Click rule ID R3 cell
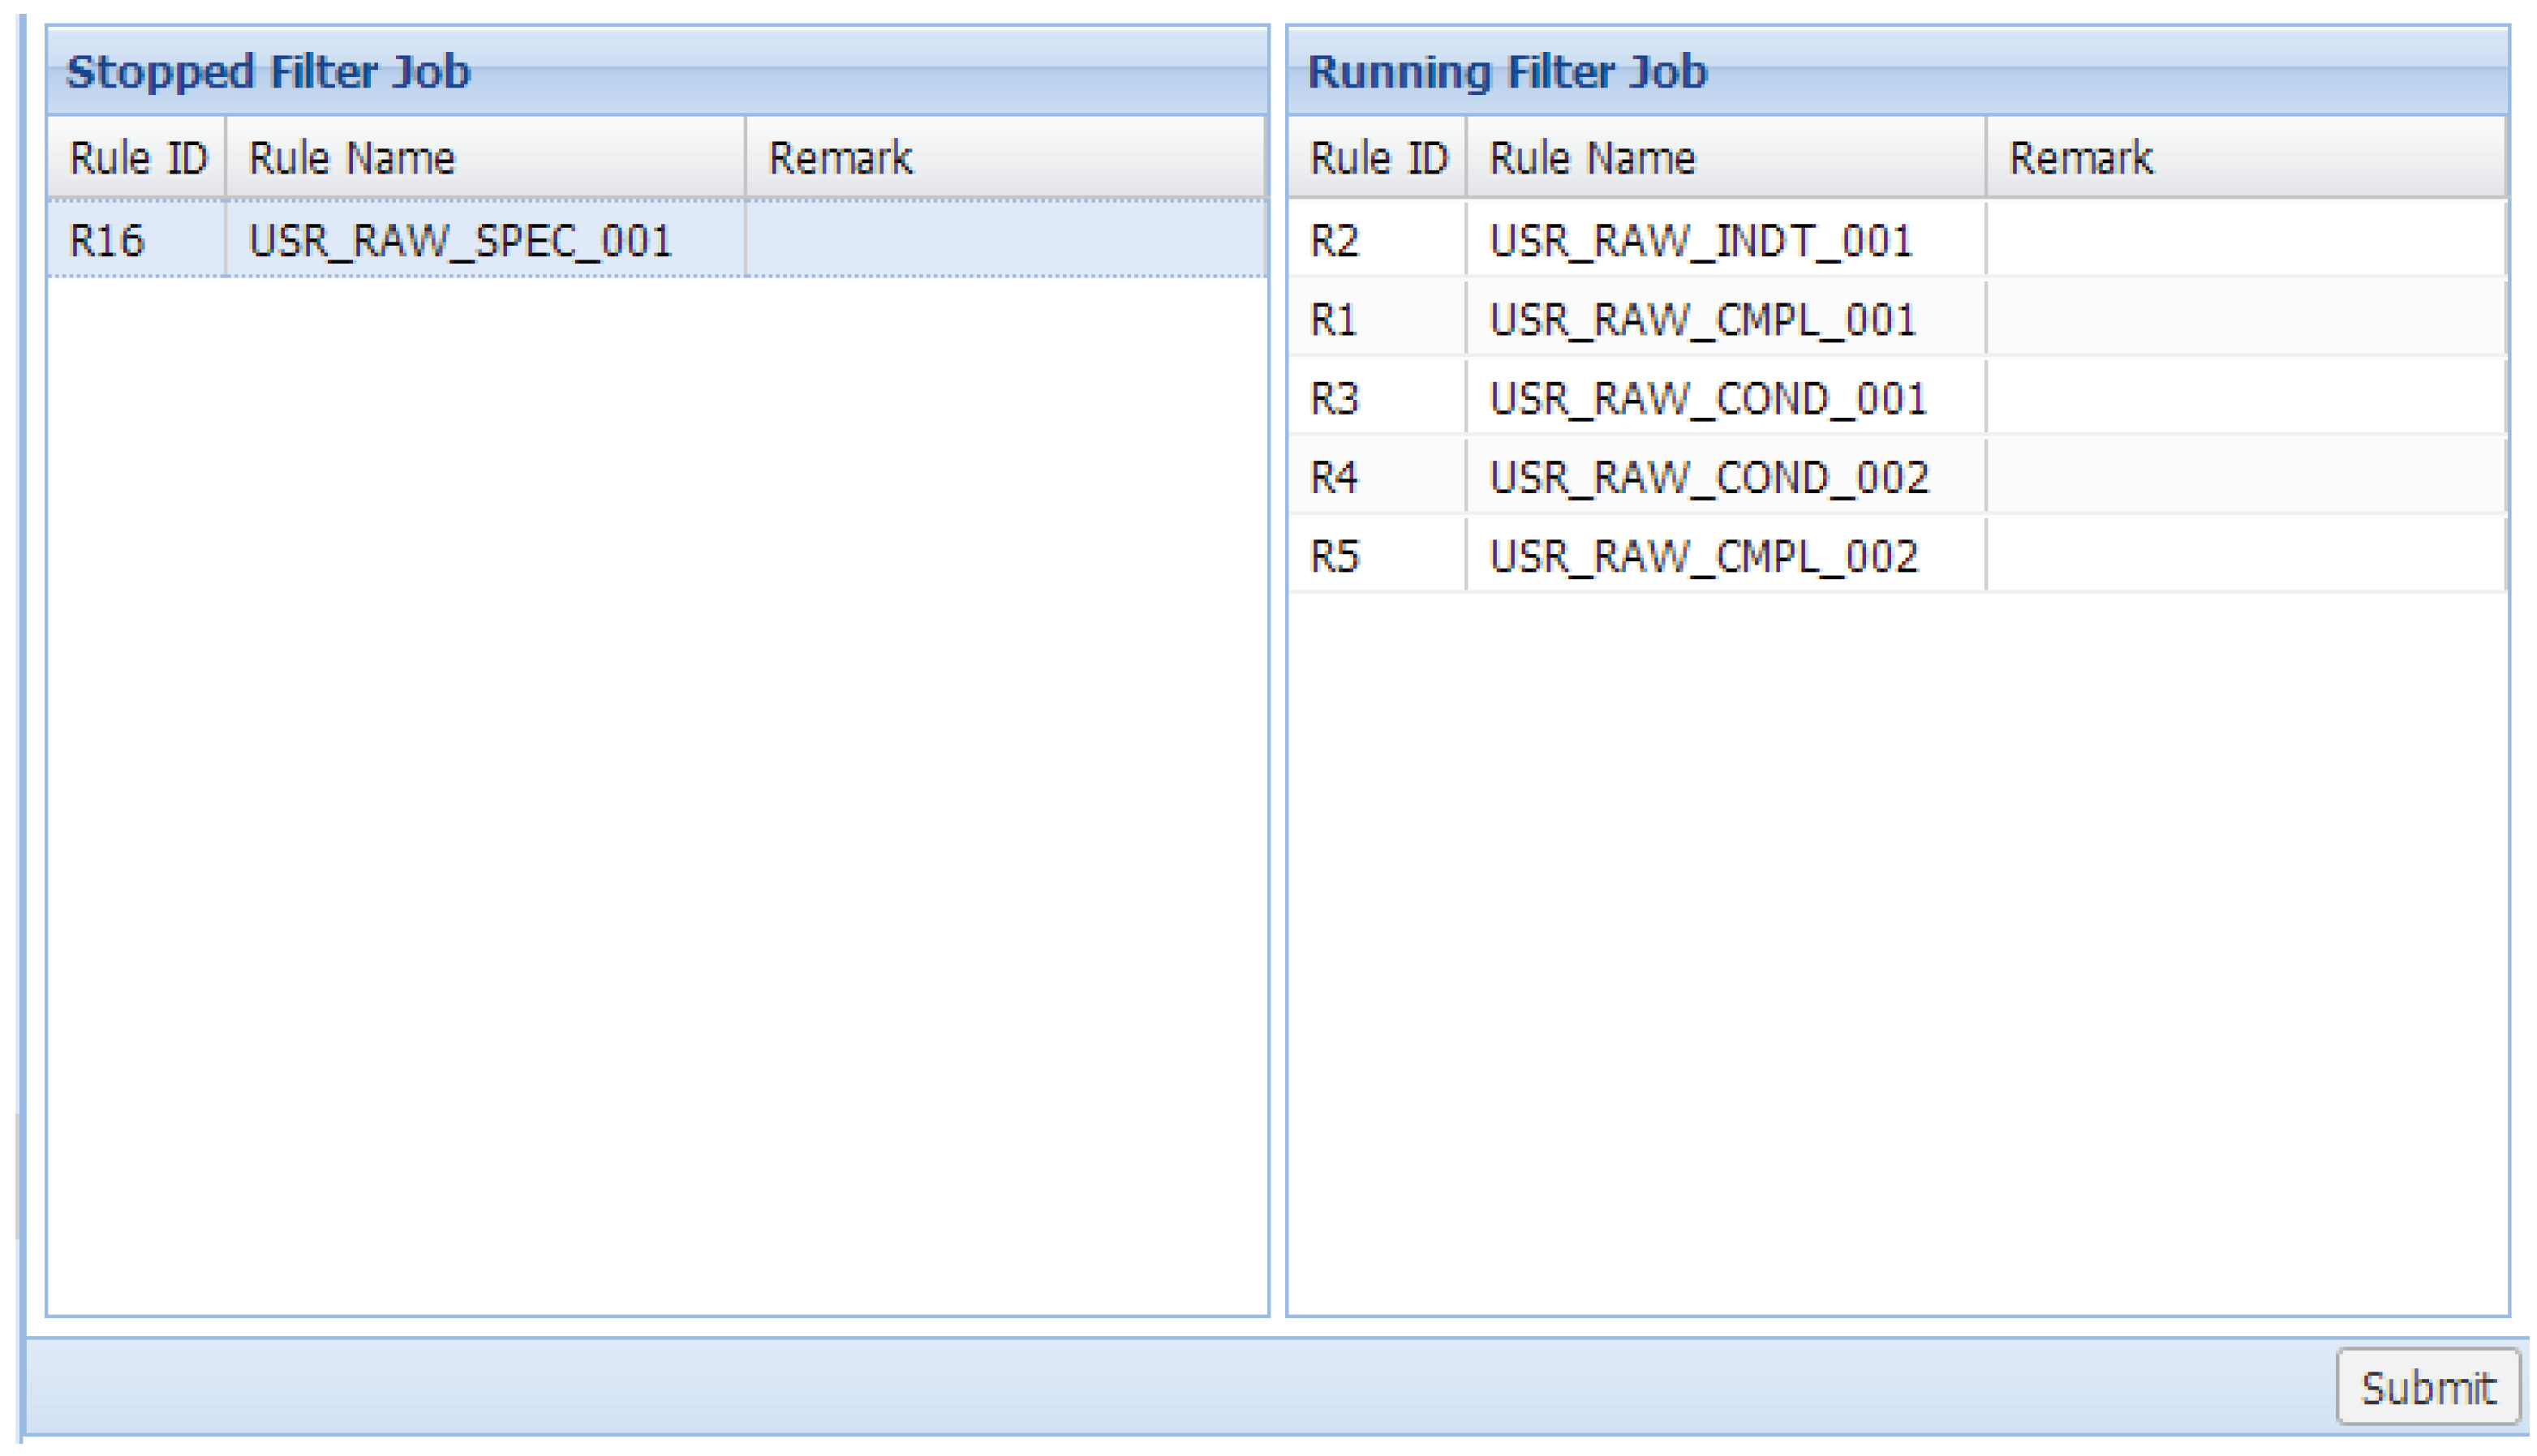 (x=1335, y=399)
